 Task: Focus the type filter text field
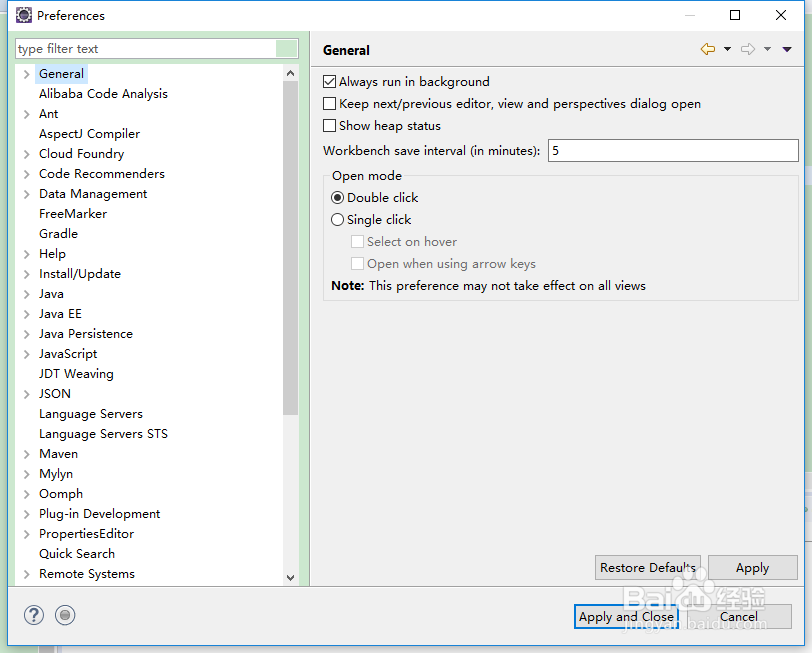[146, 49]
